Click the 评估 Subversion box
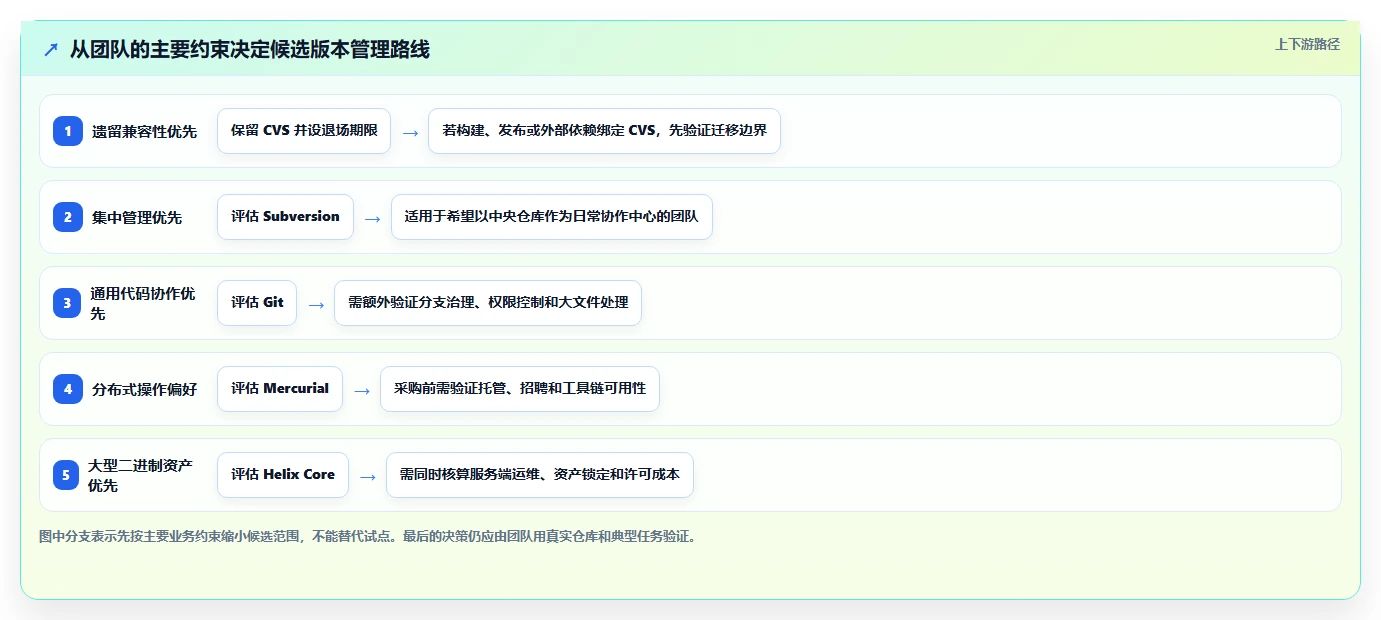This screenshot has height=620, width=1381. (285, 217)
